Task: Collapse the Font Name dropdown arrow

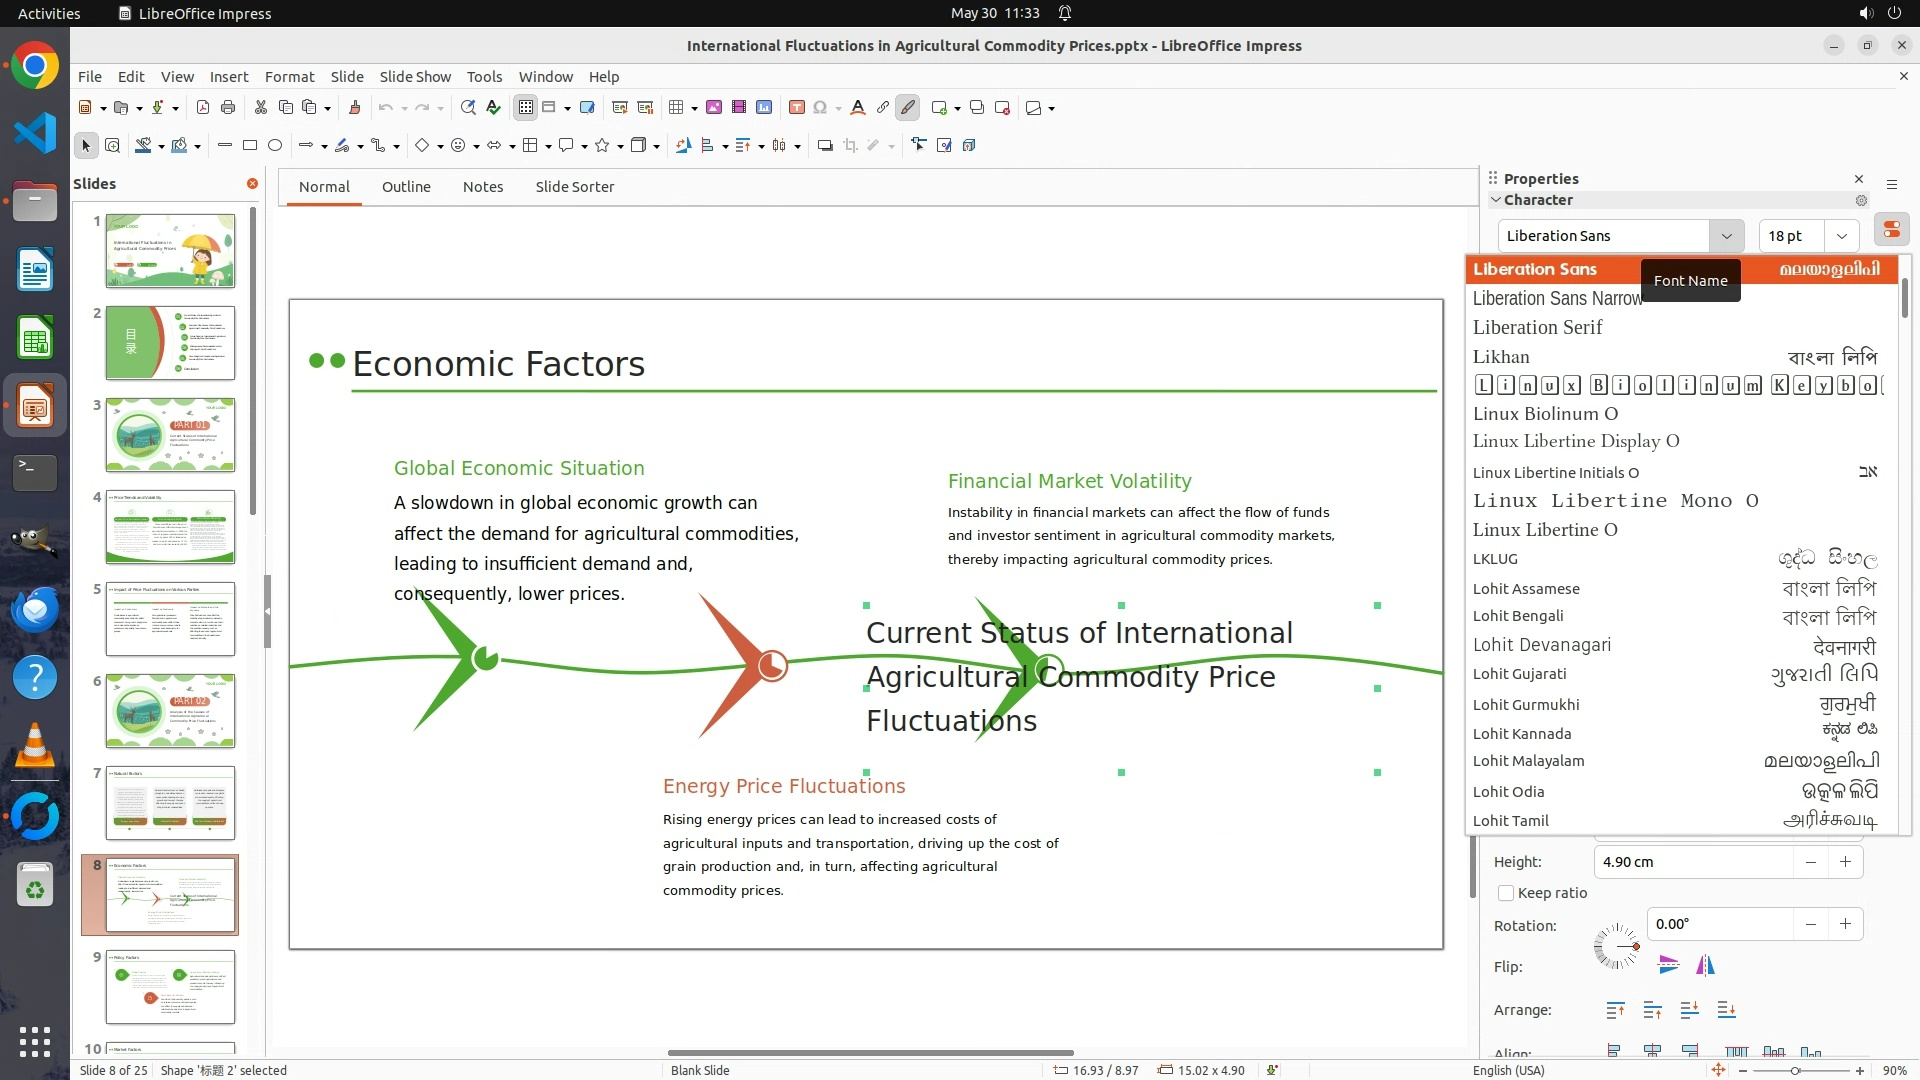Action: click(1726, 236)
